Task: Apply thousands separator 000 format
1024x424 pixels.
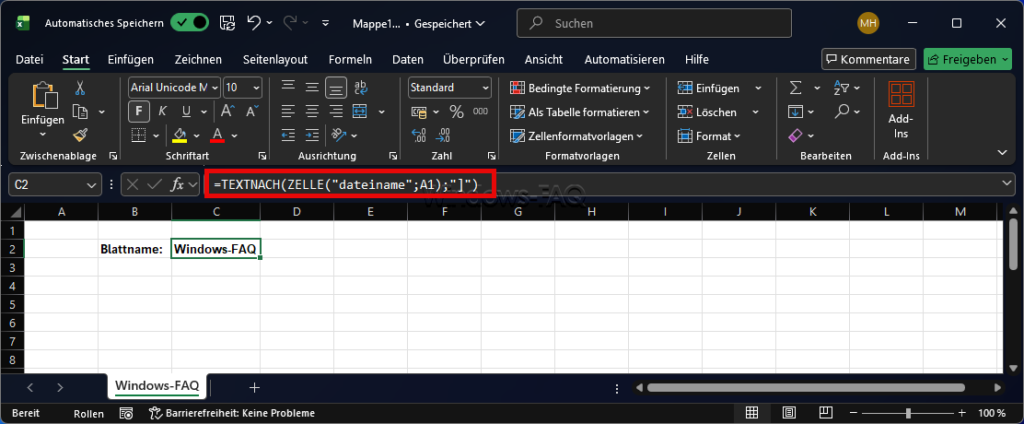Action: pyautogui.click(x=480, y=112)
